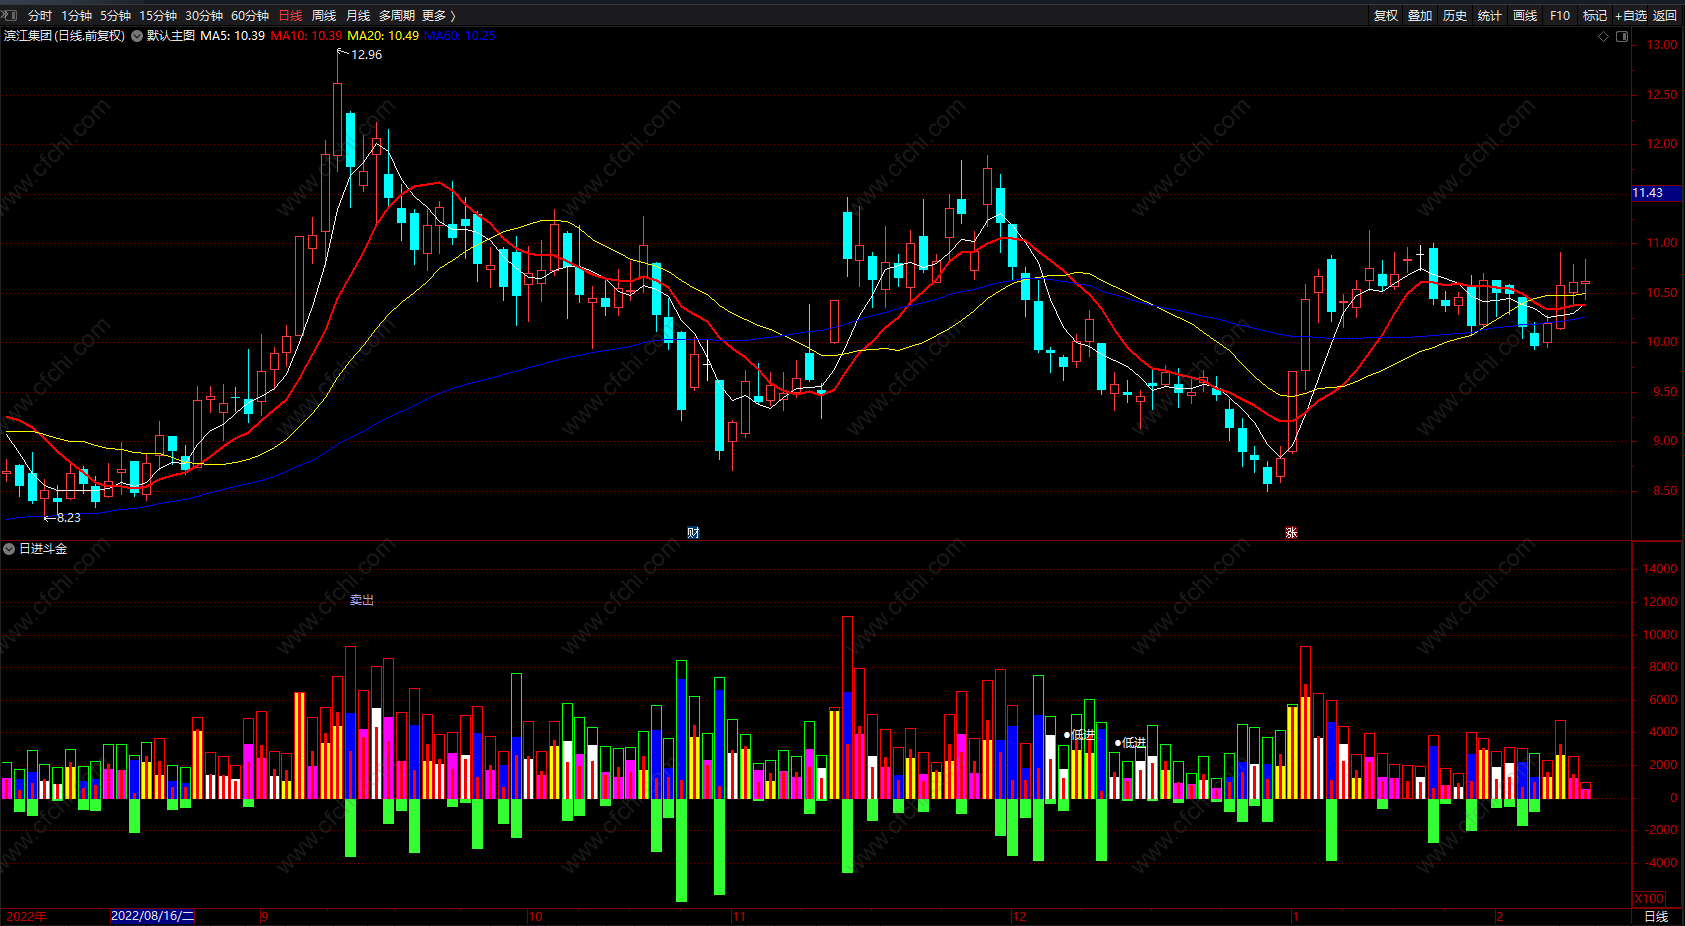This screenshot has width=1685, height=926.
Task: Switch to 分时 intraday view
Action: pos(39,15)
